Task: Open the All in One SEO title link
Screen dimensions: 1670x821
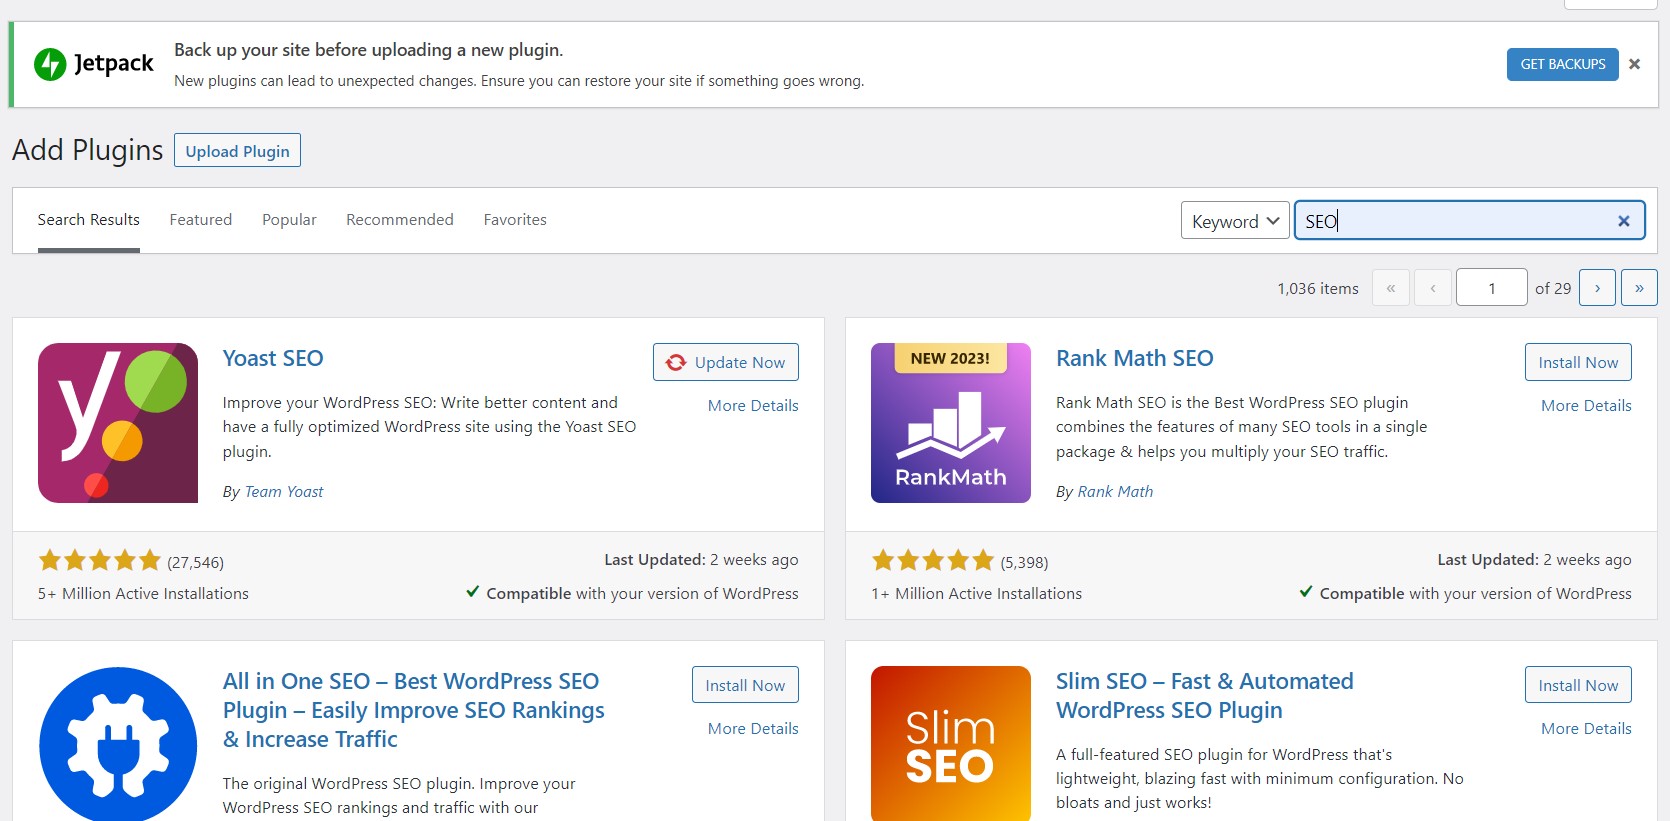Action: coord(413,710)
